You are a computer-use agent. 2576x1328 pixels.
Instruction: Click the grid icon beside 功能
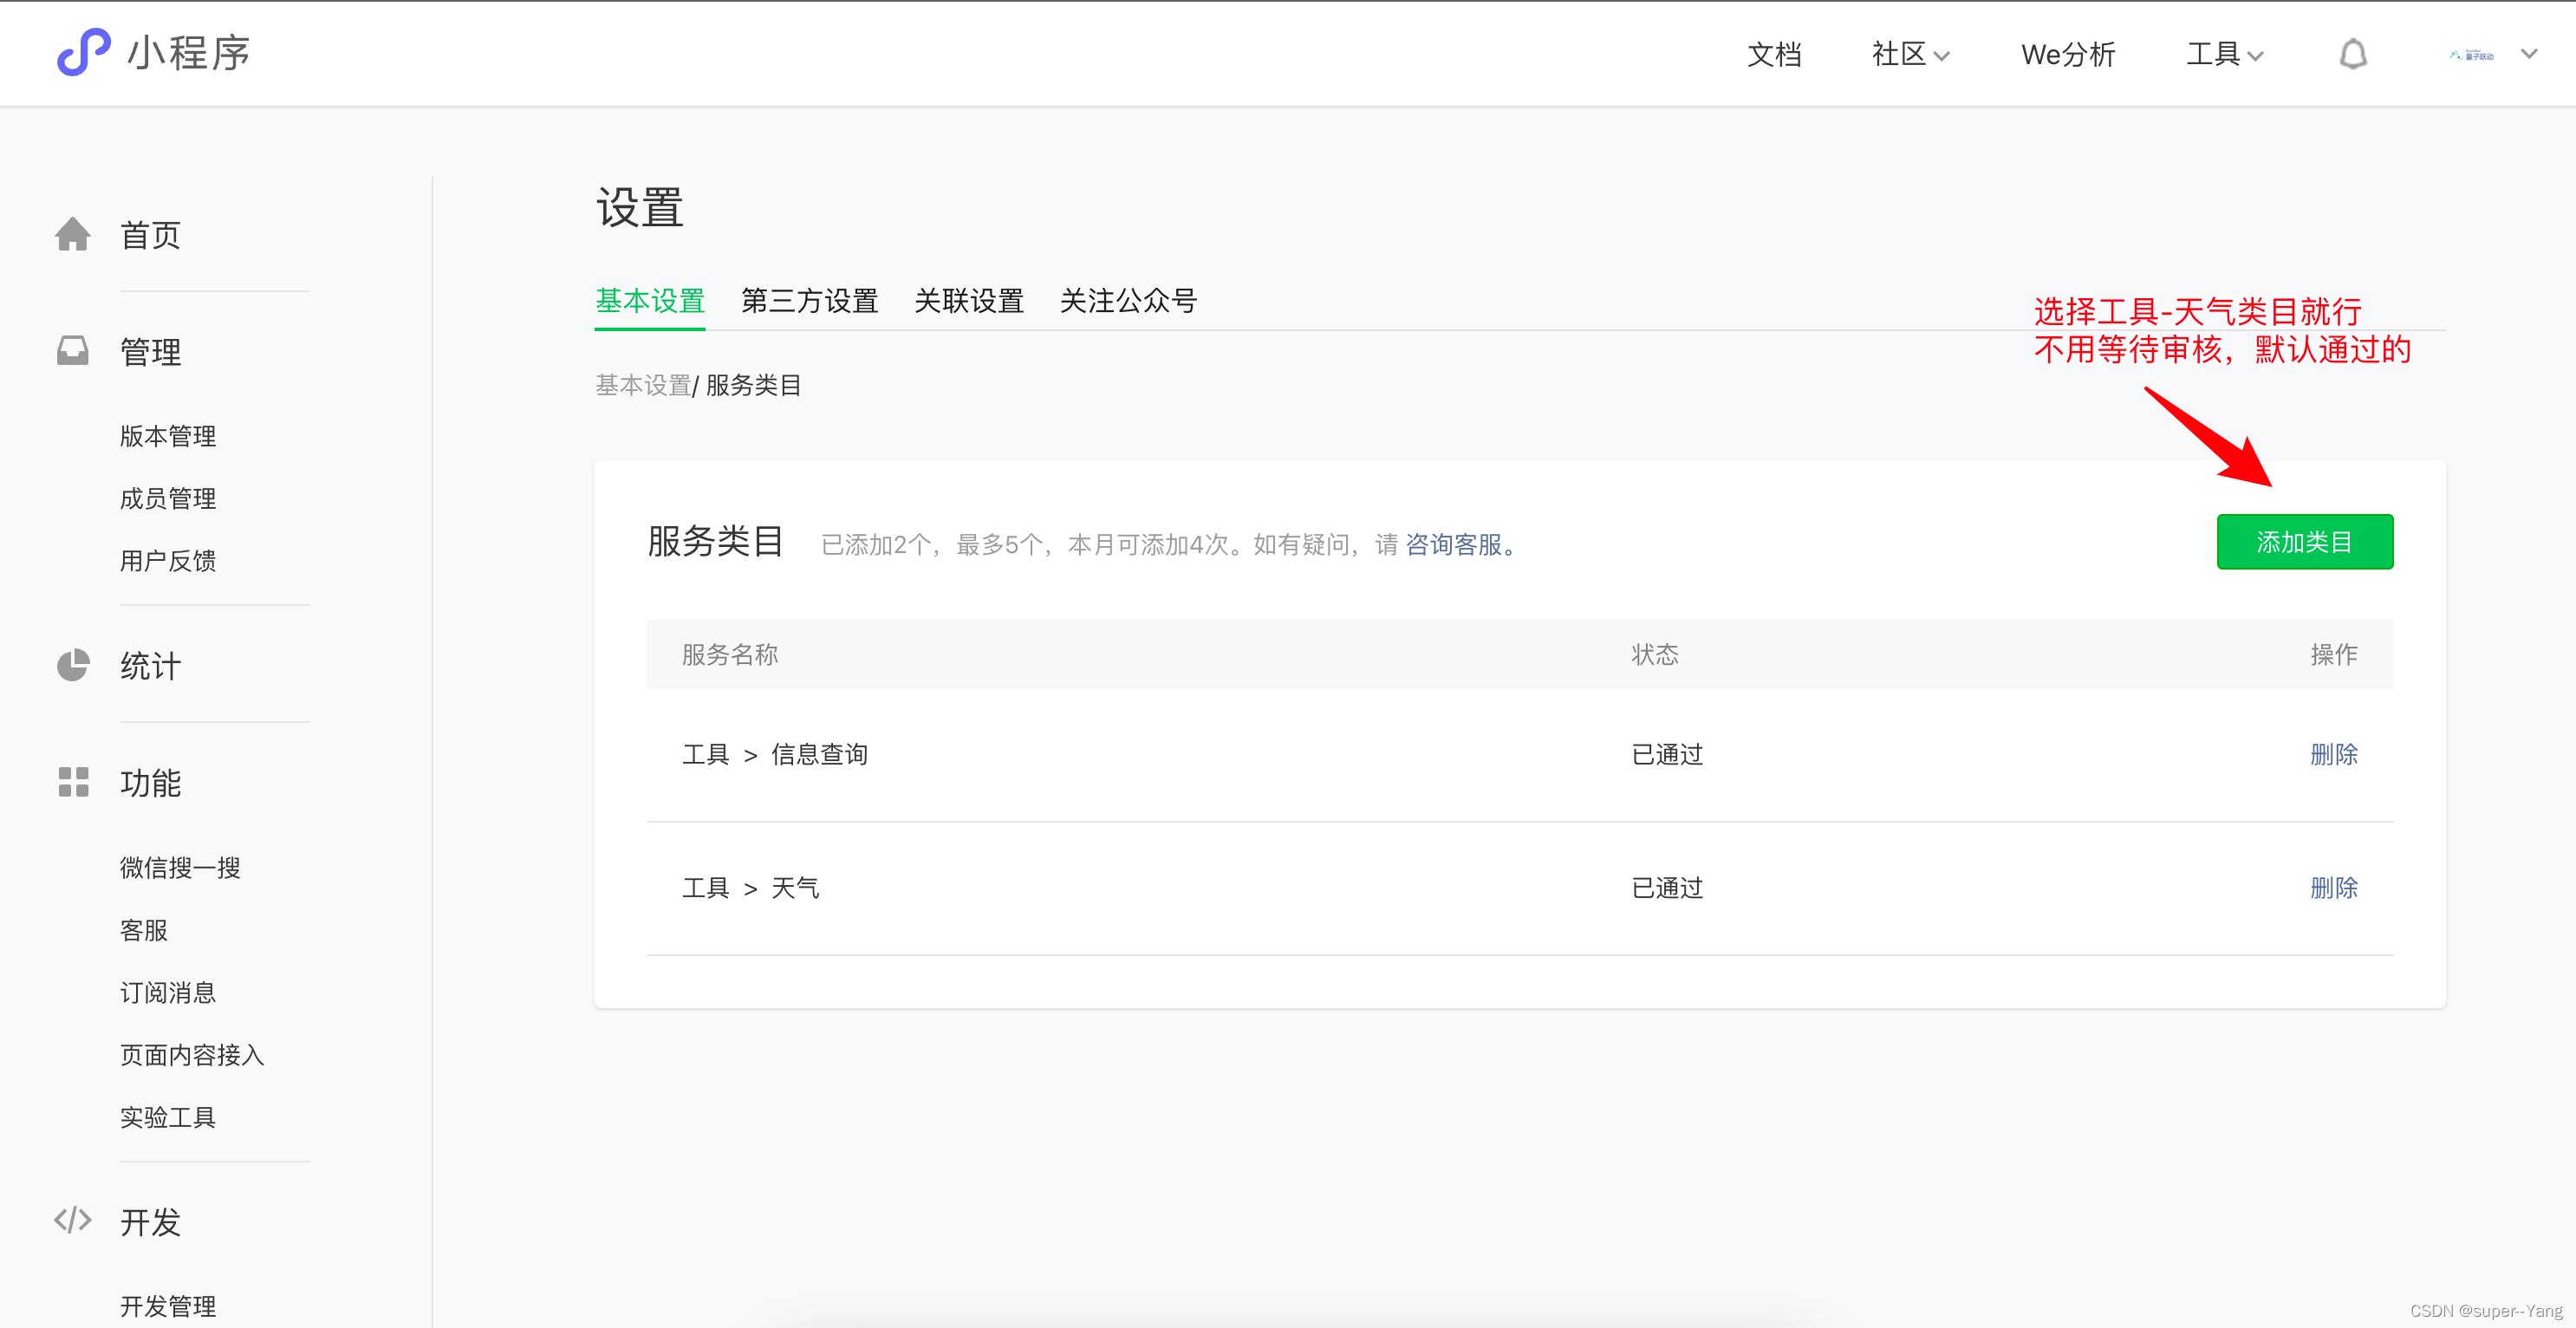tap(73, 782)
